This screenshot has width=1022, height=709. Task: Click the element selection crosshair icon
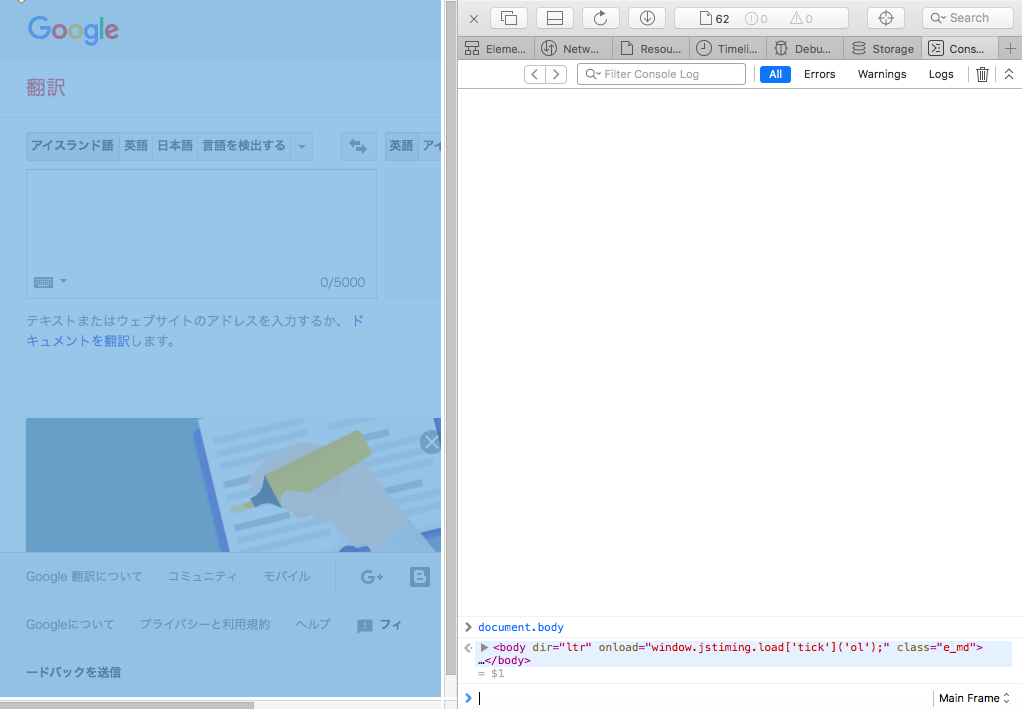tap(885, 18)
